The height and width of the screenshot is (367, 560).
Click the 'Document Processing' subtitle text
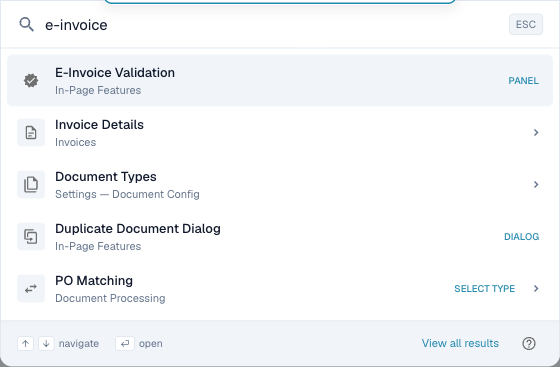(x=110, y=298)
